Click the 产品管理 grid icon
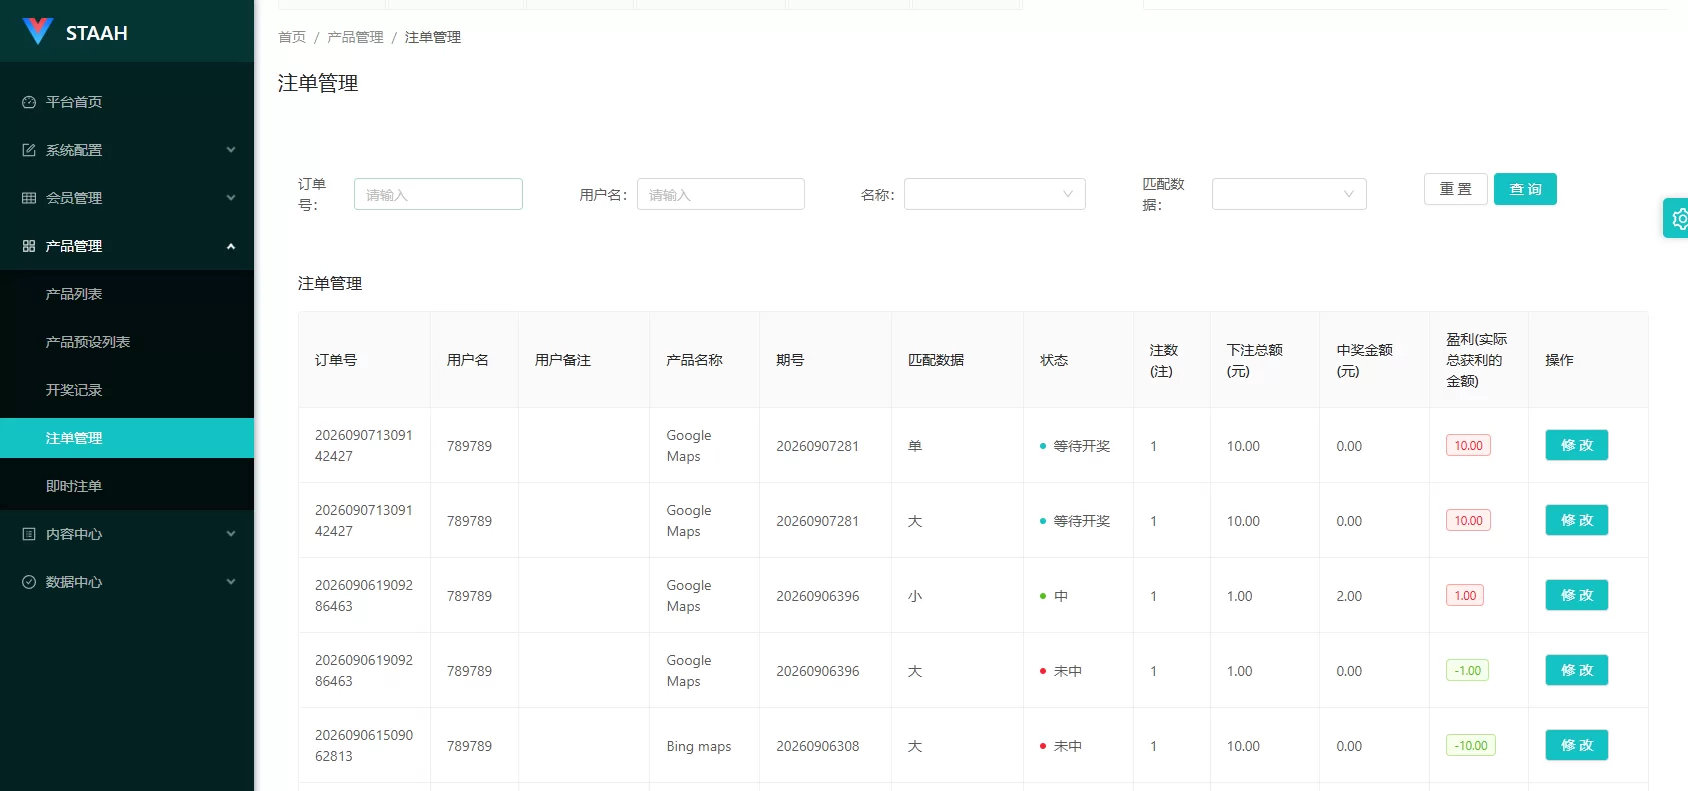Viewport: 1688px width, 791px height. coord(29,246)
